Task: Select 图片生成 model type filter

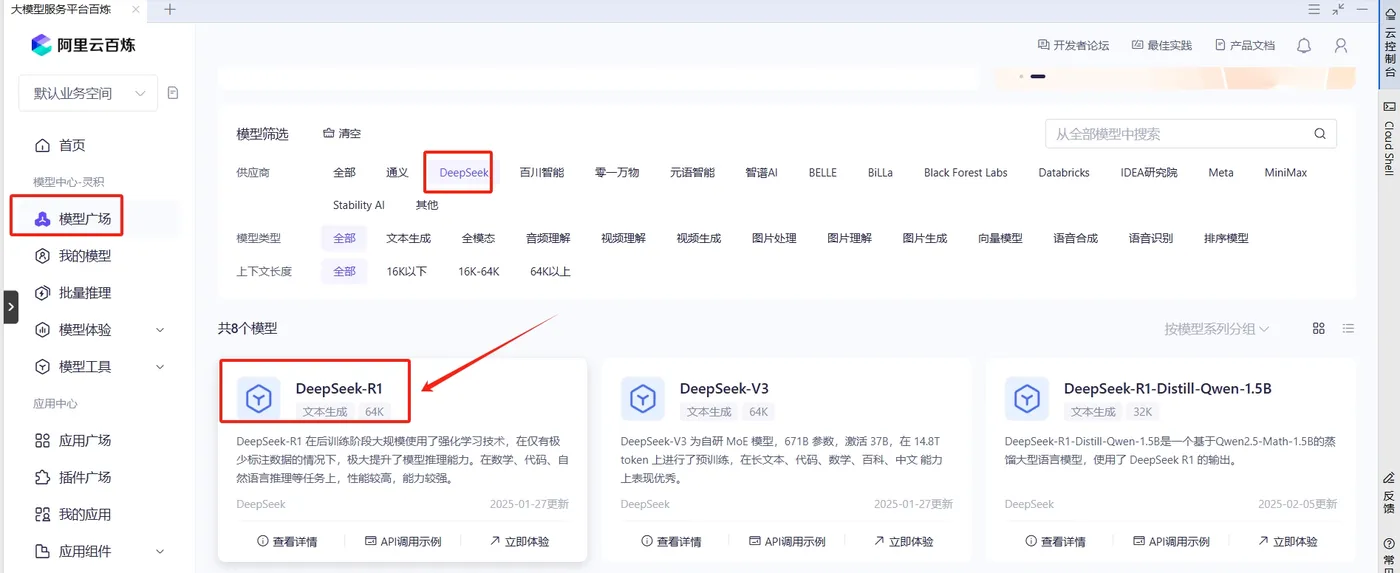Action: [x=925, y=238]
